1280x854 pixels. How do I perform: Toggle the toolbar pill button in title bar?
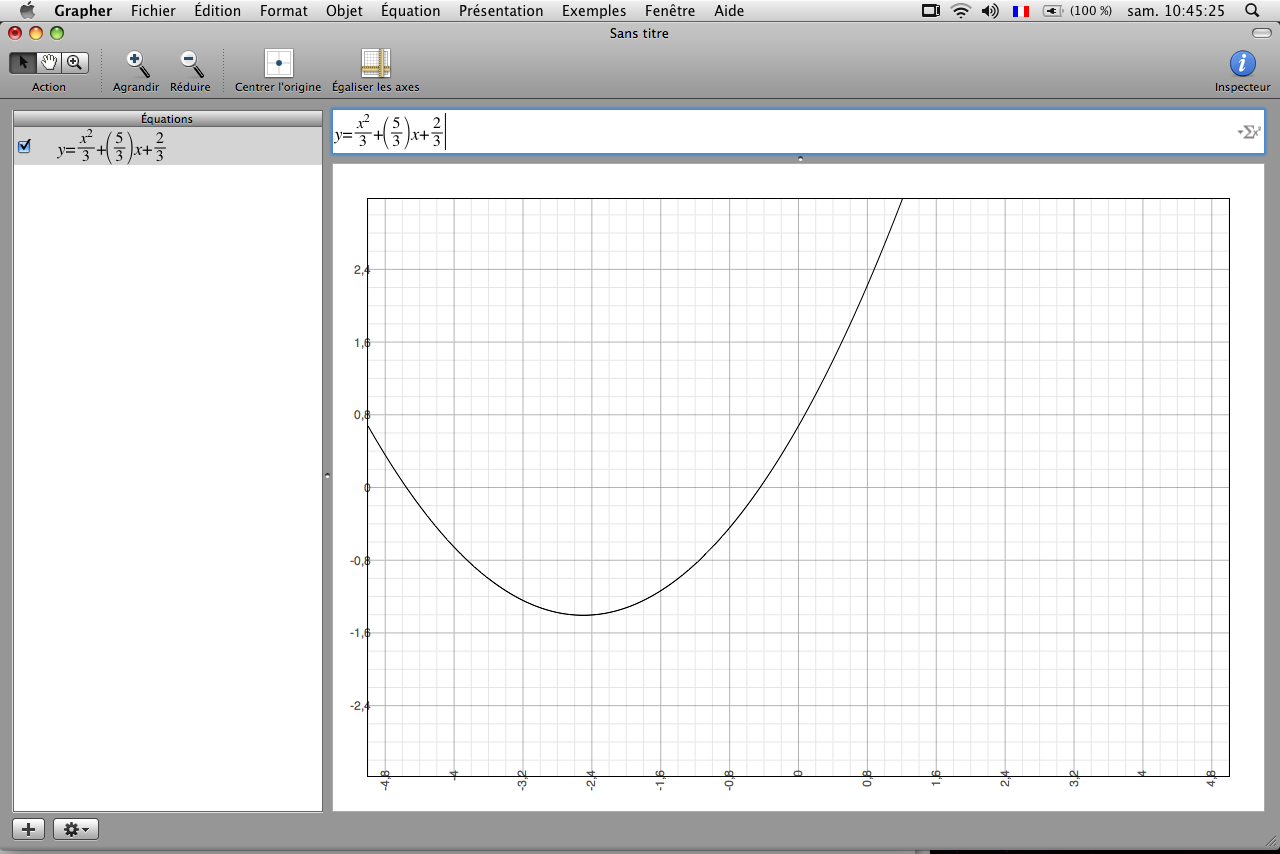(1261, 33)
